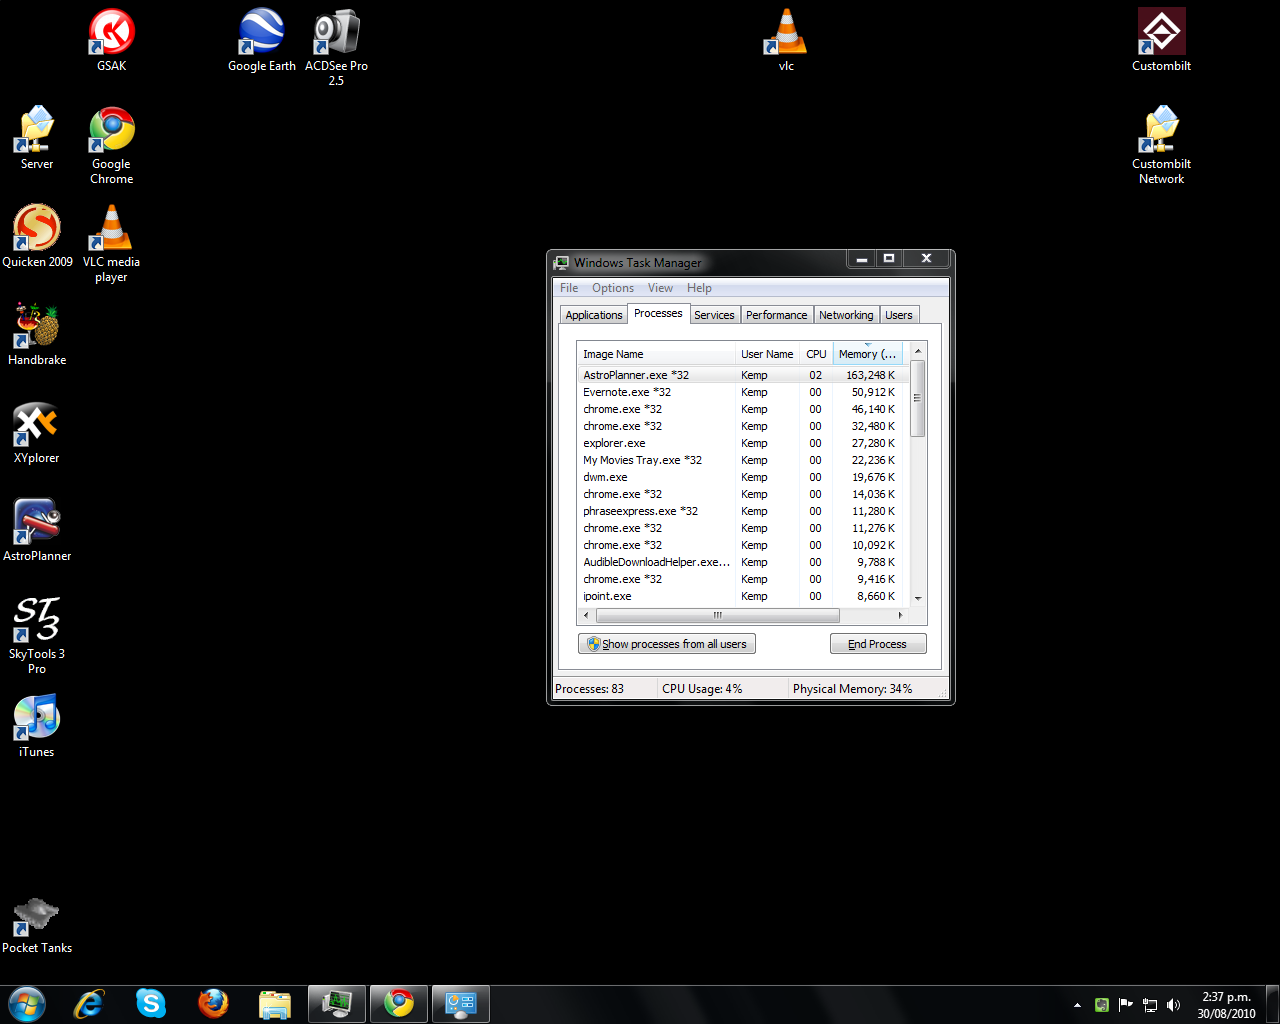This screenshot has height=1024, width=1280.
Task: Launch Internet Explorer from the taskbar
Action: click(x=89, y=1003)
